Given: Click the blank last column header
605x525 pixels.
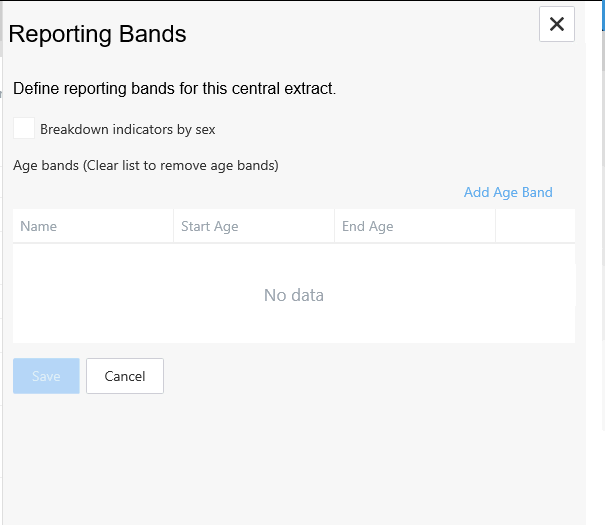Looking at the screenshot, I should tap(535, 226).
